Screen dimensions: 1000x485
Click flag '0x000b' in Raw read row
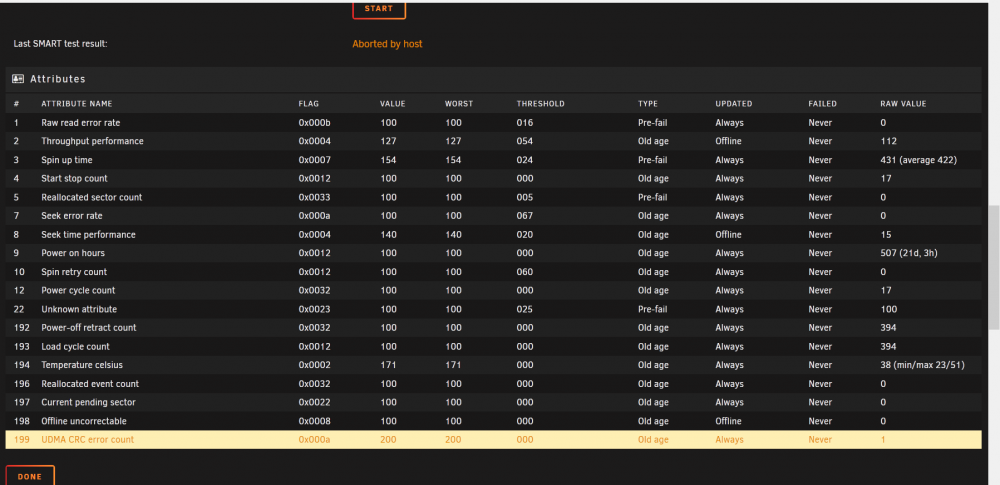pyautogui.click(x=314, y=123)
